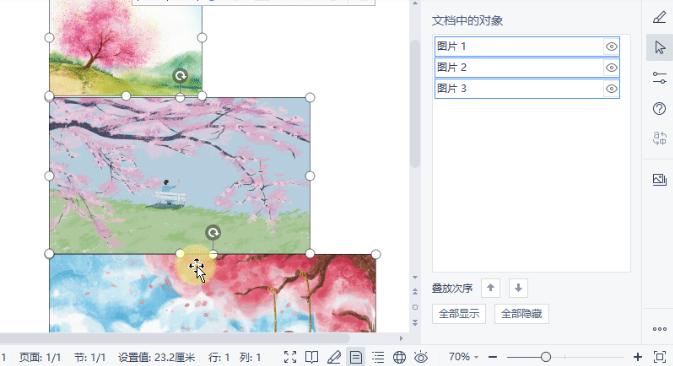Select 图片 3 in the object list
The image size is (673, 366).
(x=527, y=88)
